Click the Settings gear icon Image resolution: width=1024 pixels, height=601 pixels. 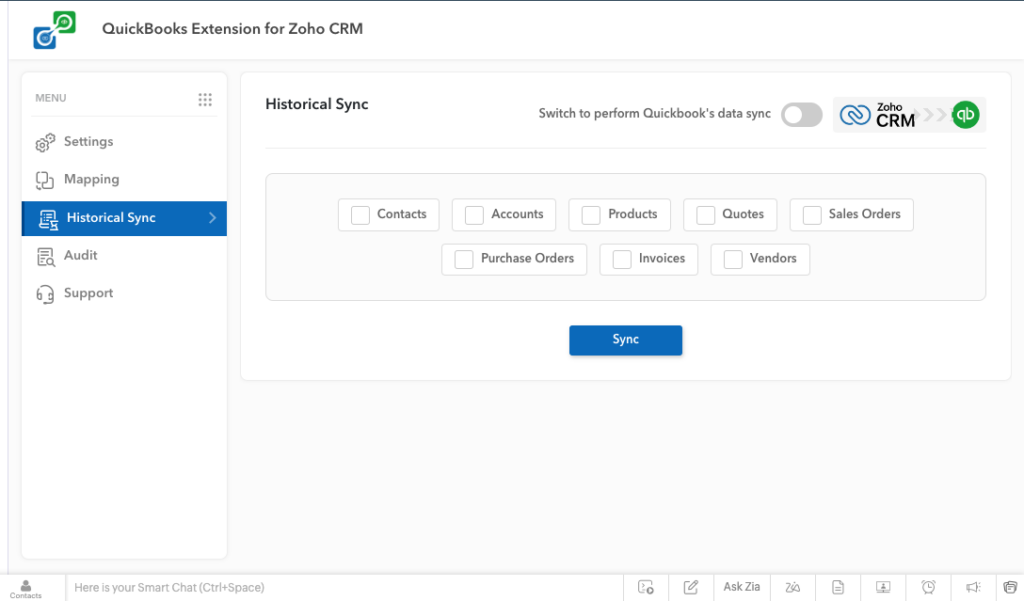45,142
